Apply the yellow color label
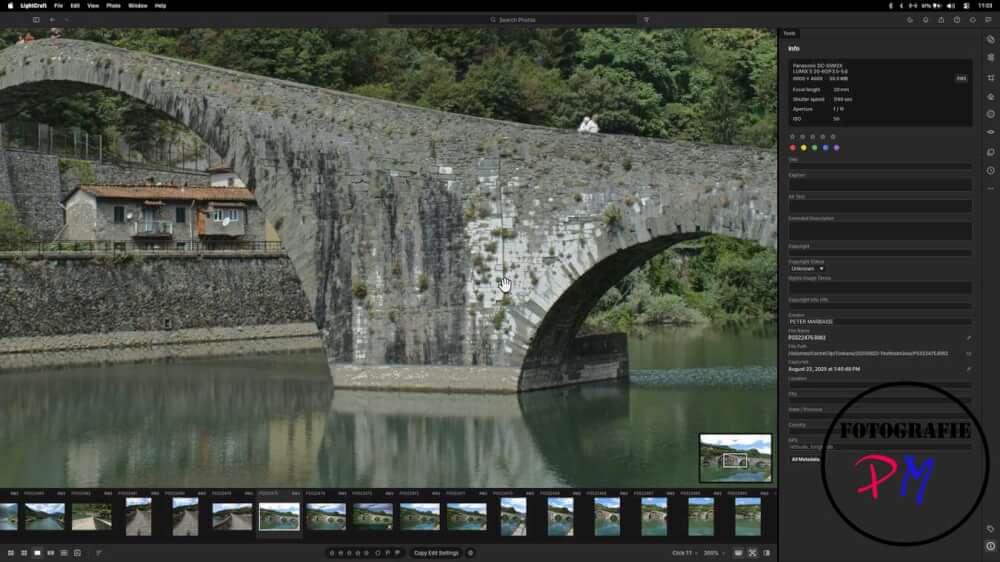The width and height of the screenshot is (1000, 562). coord(804,147)
